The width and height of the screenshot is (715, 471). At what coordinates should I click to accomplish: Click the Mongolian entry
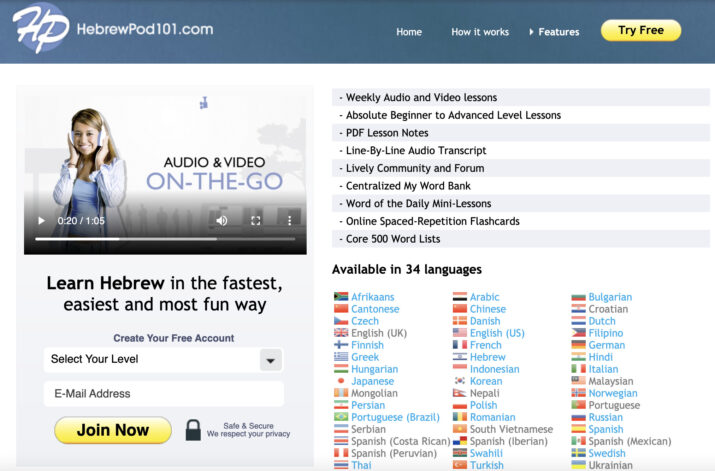coord(374,393)
